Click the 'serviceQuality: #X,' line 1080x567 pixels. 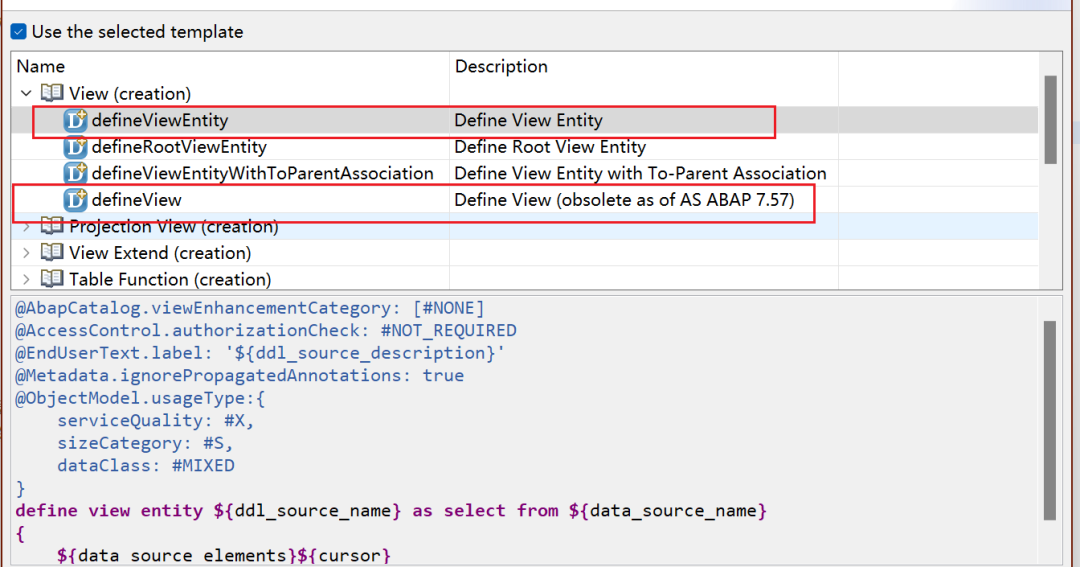[x=156, y=421]
